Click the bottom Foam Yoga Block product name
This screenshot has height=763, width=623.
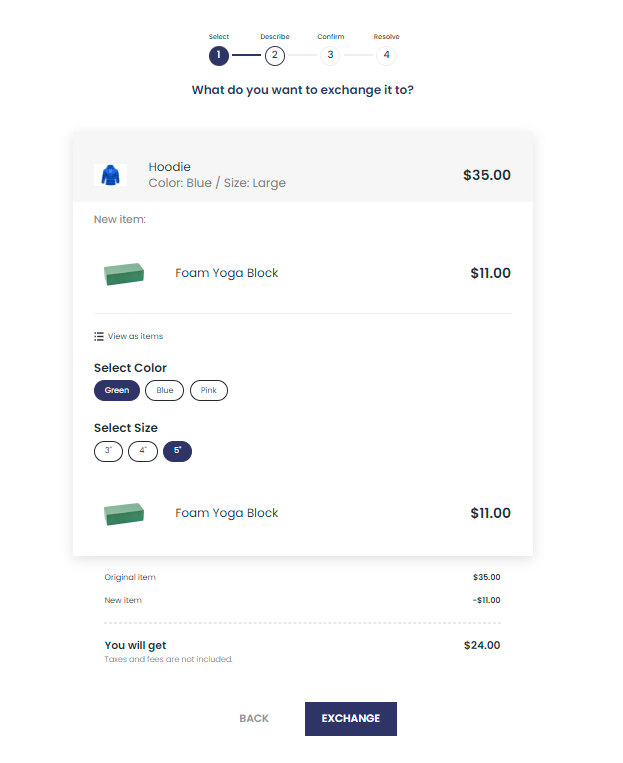[x=227, y=513]
